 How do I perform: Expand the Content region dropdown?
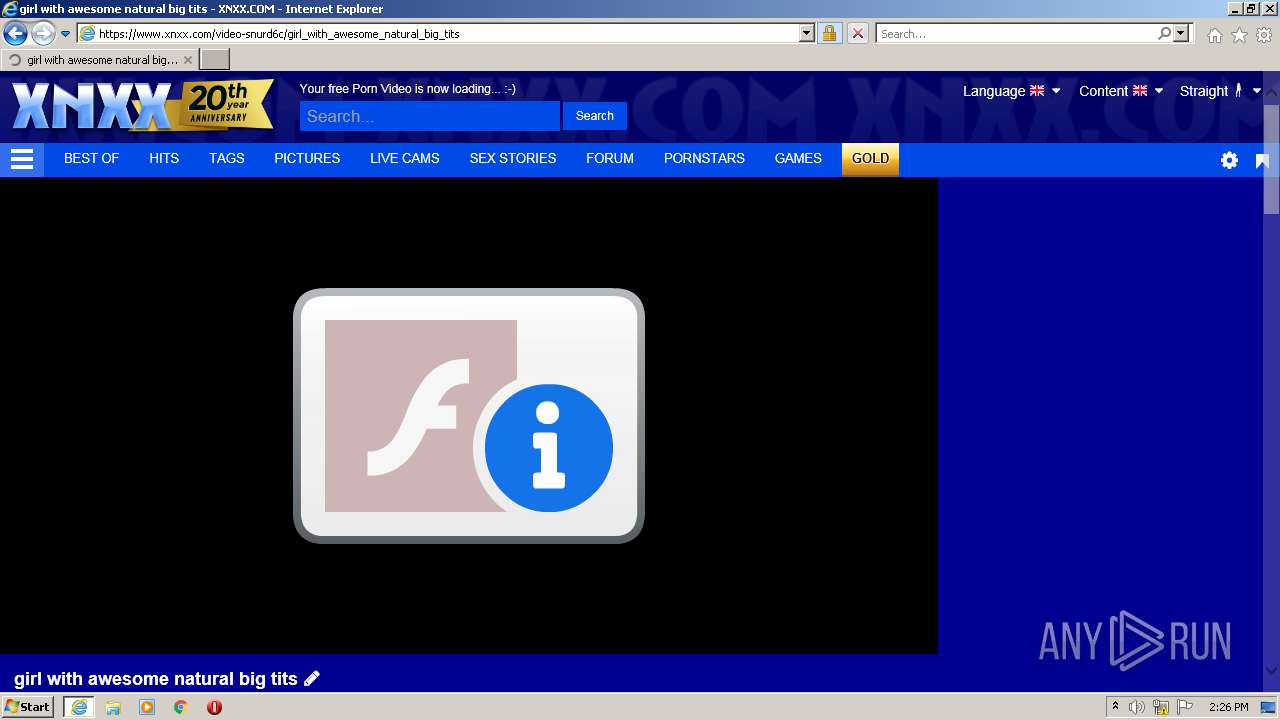(1121, 91)
